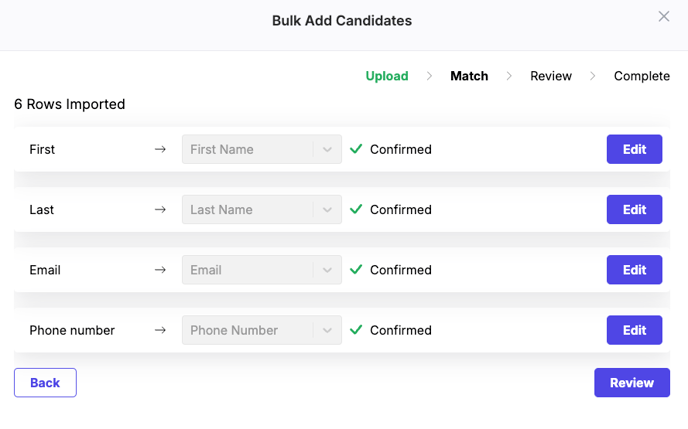
Task: Expand the First Name dropdown chevron
Action: [327, 150]
